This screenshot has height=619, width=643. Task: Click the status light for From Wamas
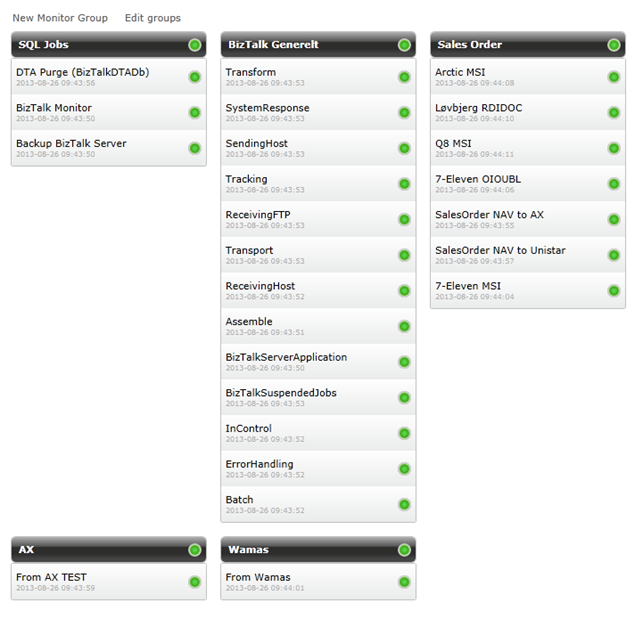pos(404,582)
